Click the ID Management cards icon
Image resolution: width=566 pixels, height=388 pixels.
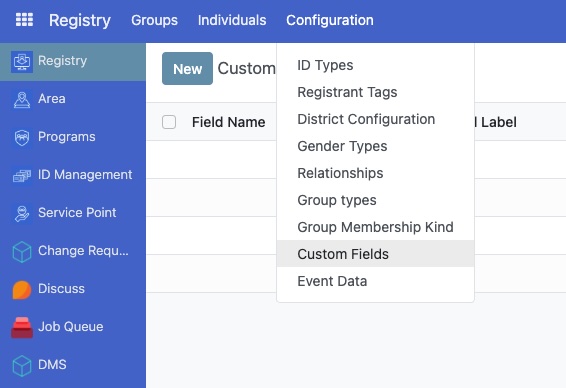22,176
